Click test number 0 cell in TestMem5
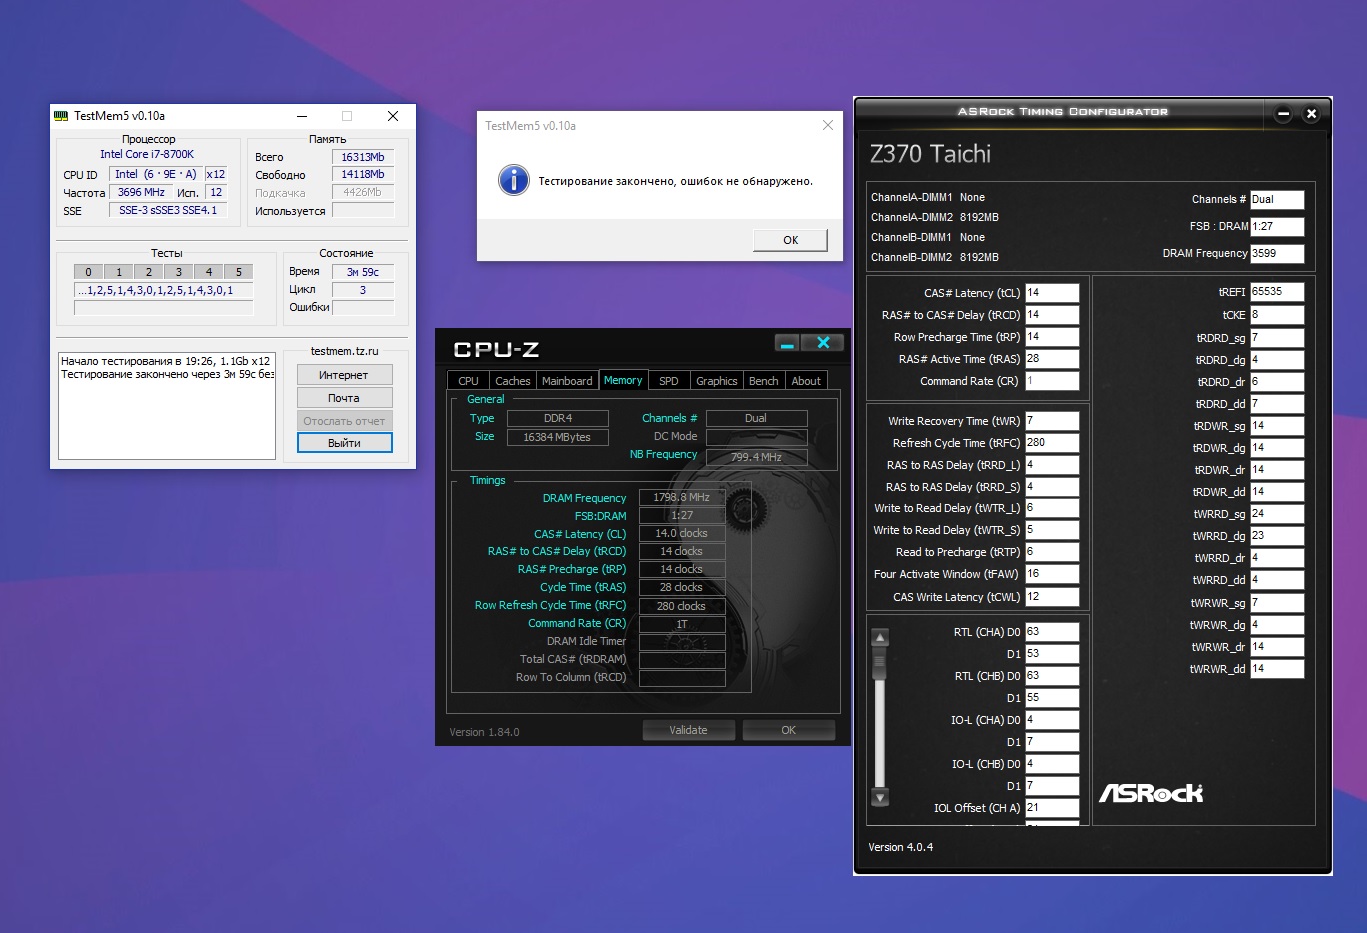Image resolution: width=1367 pixels, height=933 pixels. [88, 272]
